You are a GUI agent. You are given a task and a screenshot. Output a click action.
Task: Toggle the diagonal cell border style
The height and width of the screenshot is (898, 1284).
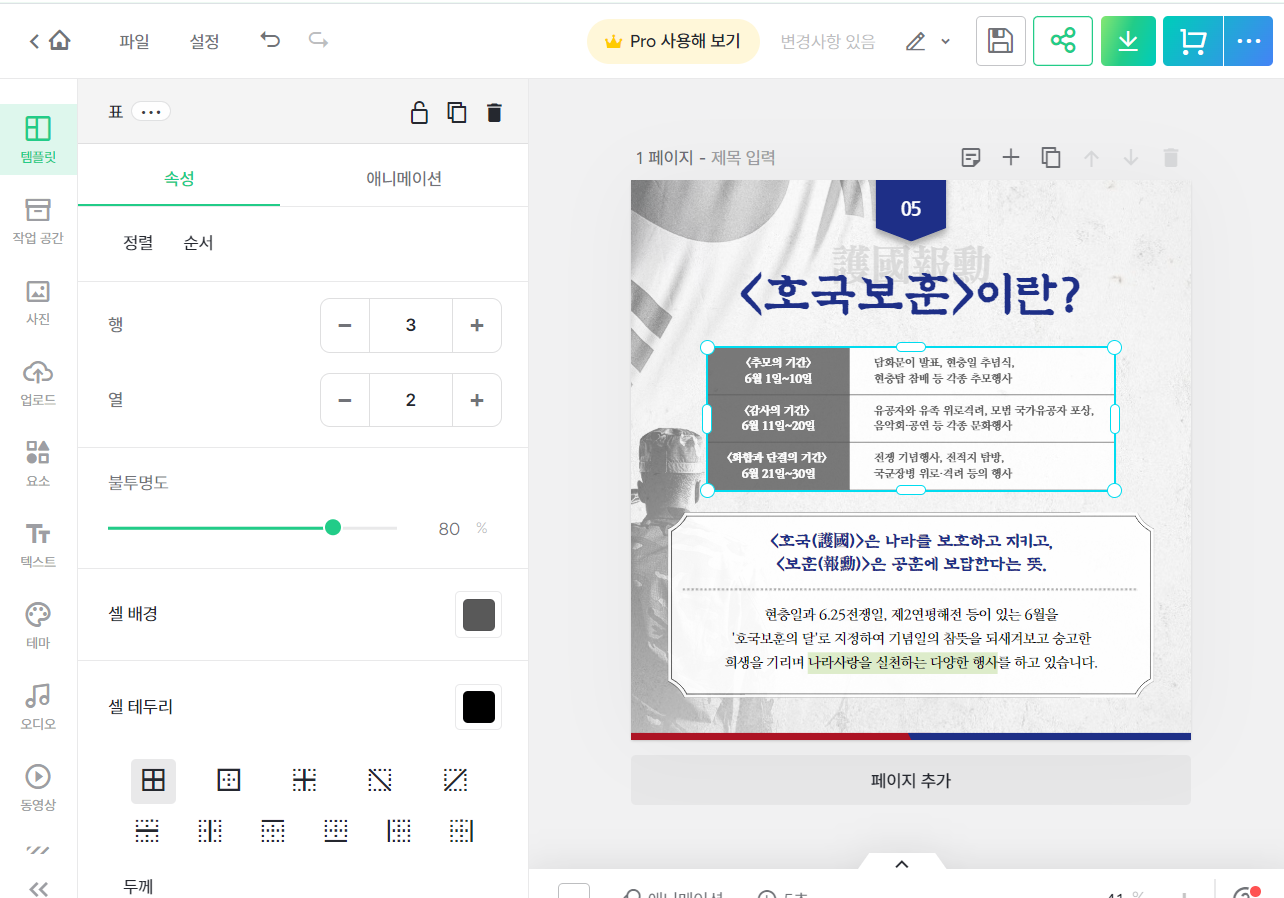pos(380,780)
